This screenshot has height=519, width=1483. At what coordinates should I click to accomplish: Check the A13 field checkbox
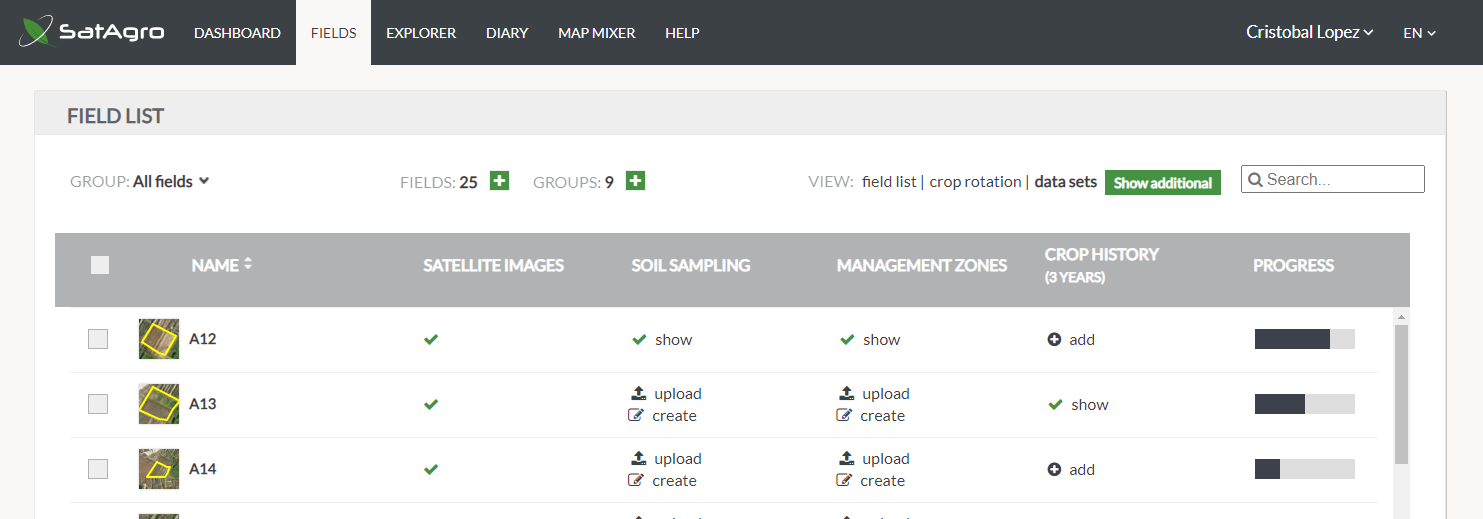pos(98,404)
